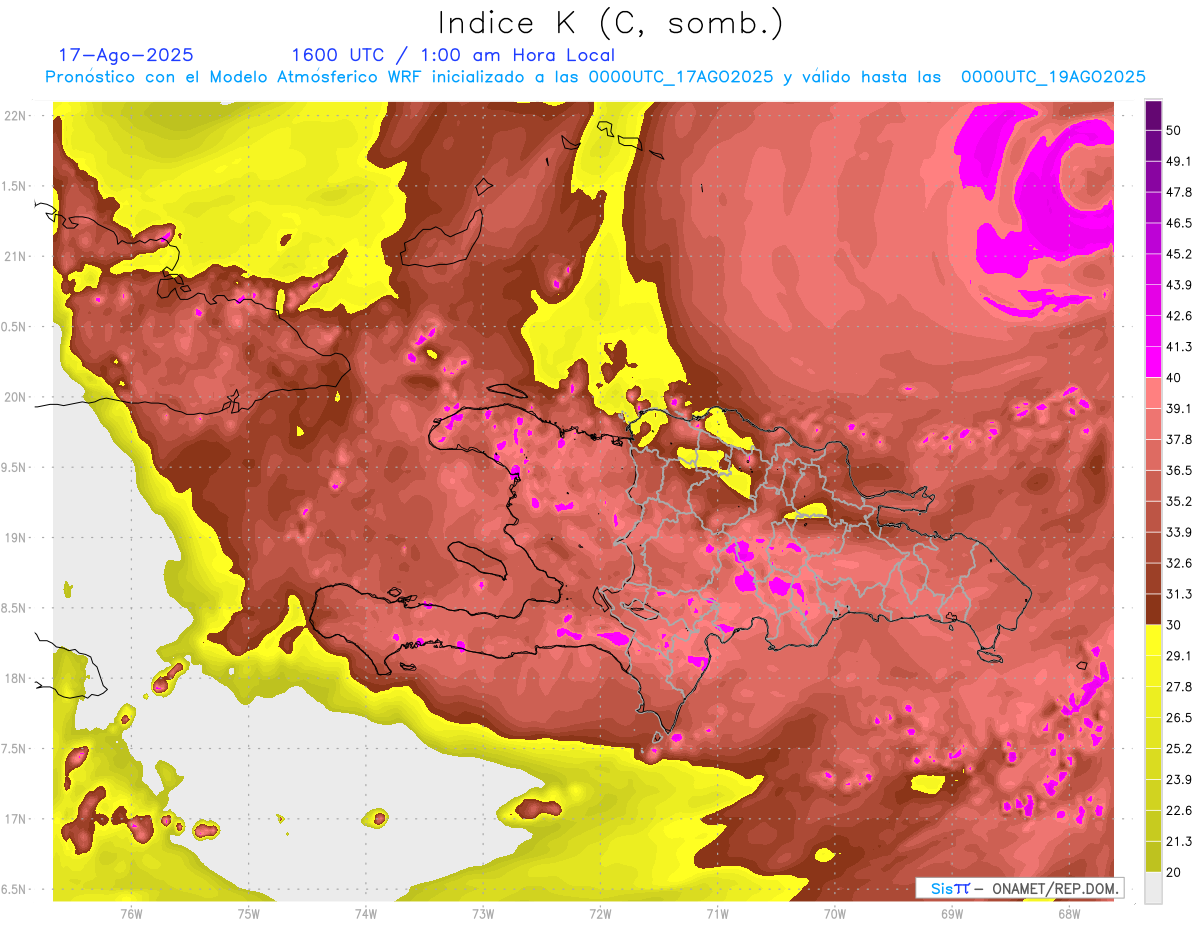Click the colorbar value "49.1"

click(x=1179, y=162)
